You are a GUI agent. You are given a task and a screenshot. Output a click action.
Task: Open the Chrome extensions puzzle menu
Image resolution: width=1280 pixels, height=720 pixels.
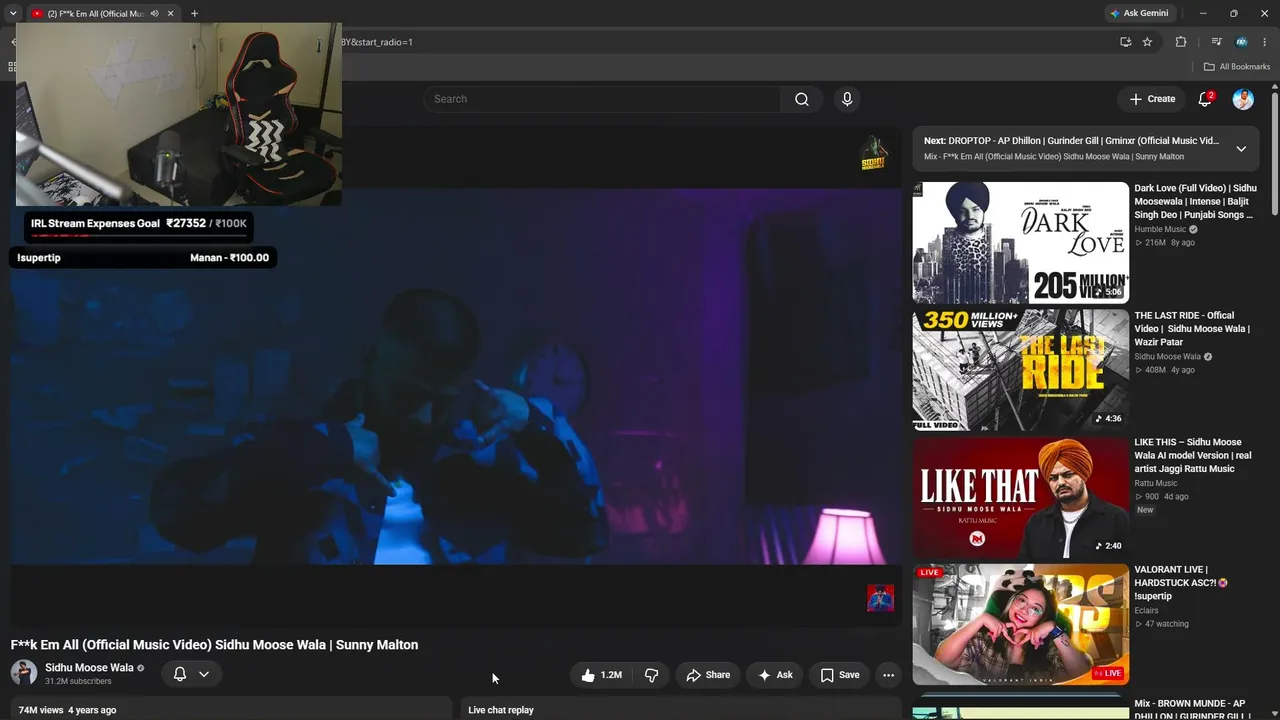(x=1181, y=42)
